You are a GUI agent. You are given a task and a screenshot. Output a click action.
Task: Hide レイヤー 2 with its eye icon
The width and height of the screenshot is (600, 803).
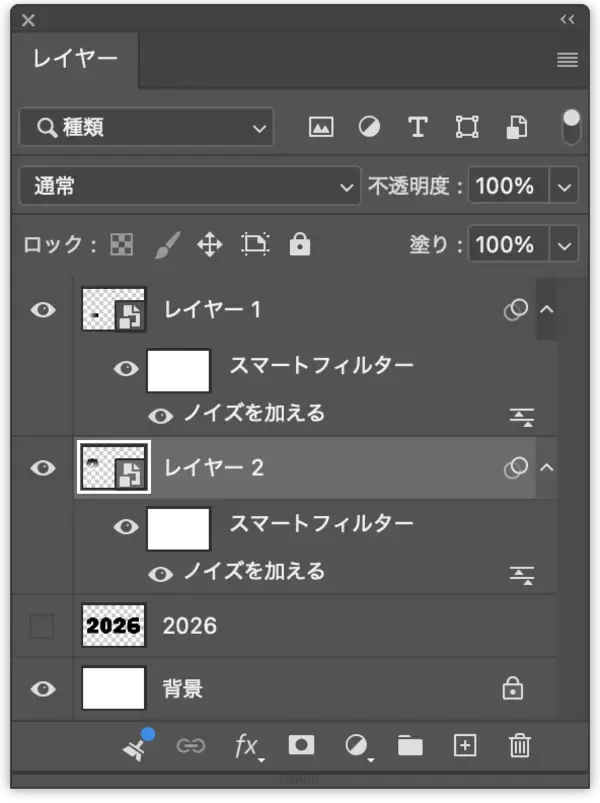(43, 468)
